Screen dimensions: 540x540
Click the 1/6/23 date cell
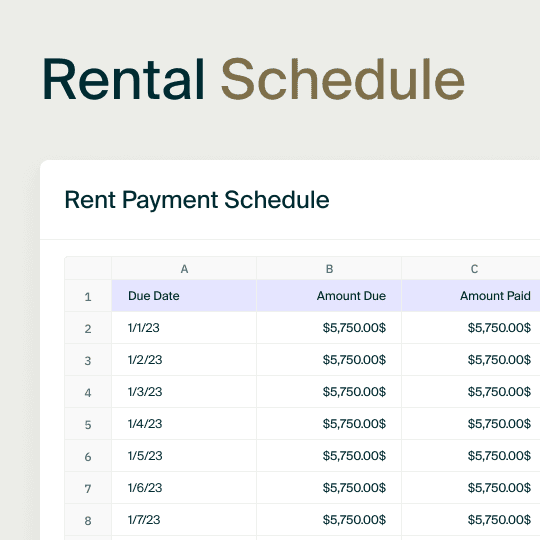184,488
